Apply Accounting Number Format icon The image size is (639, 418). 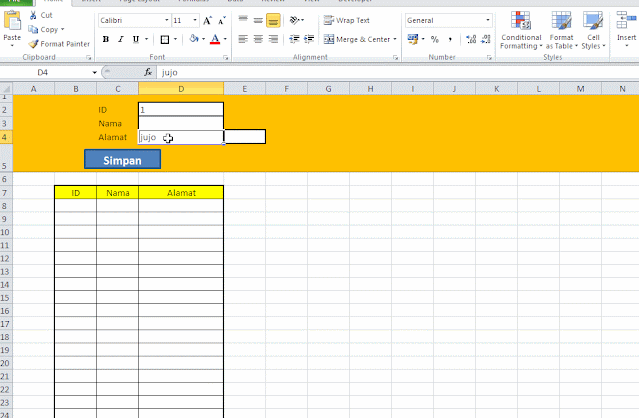pos(413,39)
